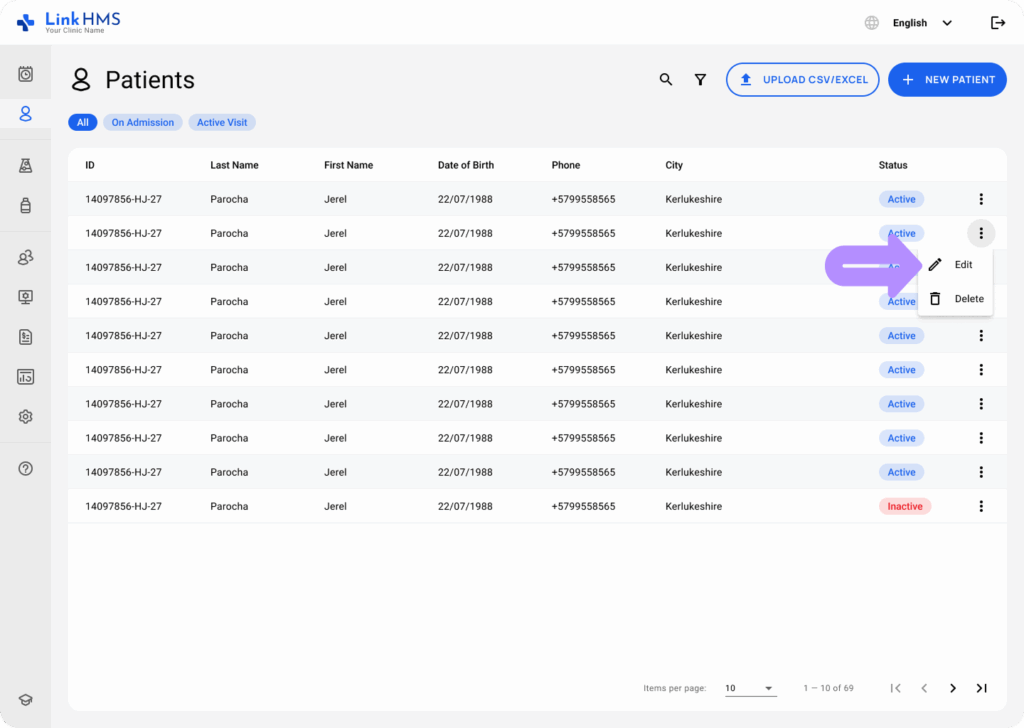The width and height of the screenshot is (1024, 728).
Task: Click the graduation cap icon at the sidebar bottom
Action: pyautogui.click(x=26, y=700)
